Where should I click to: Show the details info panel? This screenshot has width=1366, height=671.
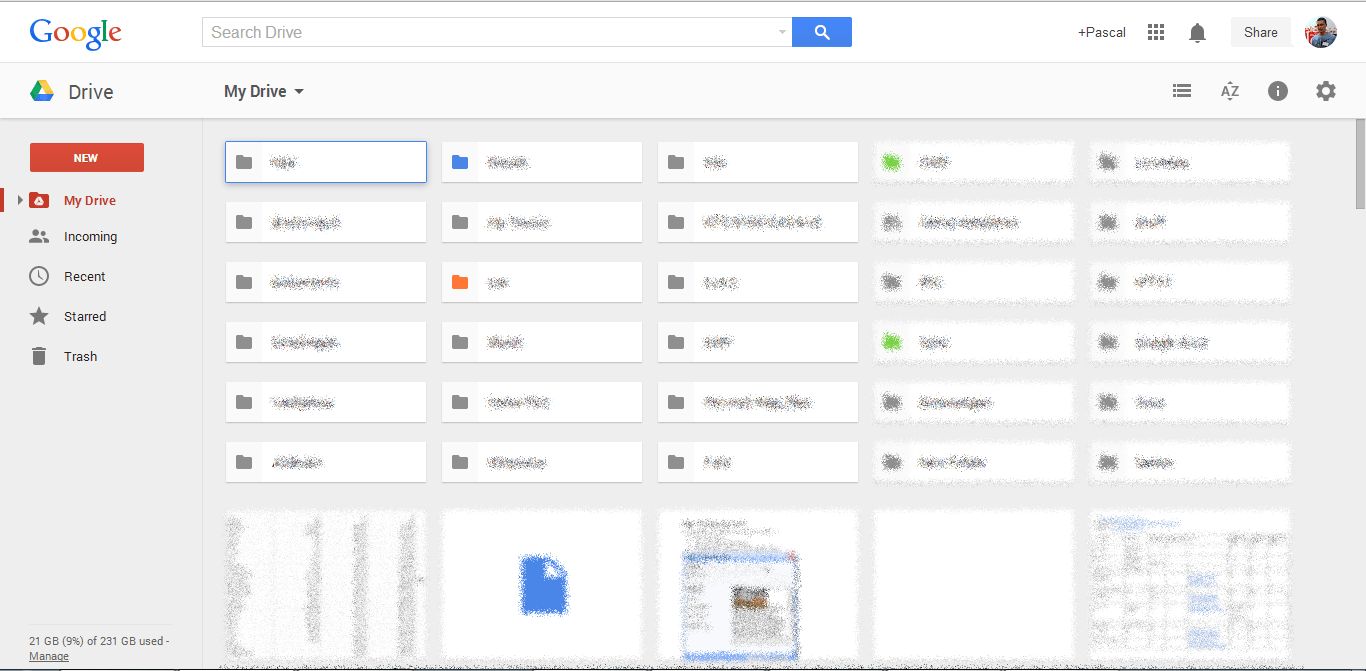[x=1278, y=91]
